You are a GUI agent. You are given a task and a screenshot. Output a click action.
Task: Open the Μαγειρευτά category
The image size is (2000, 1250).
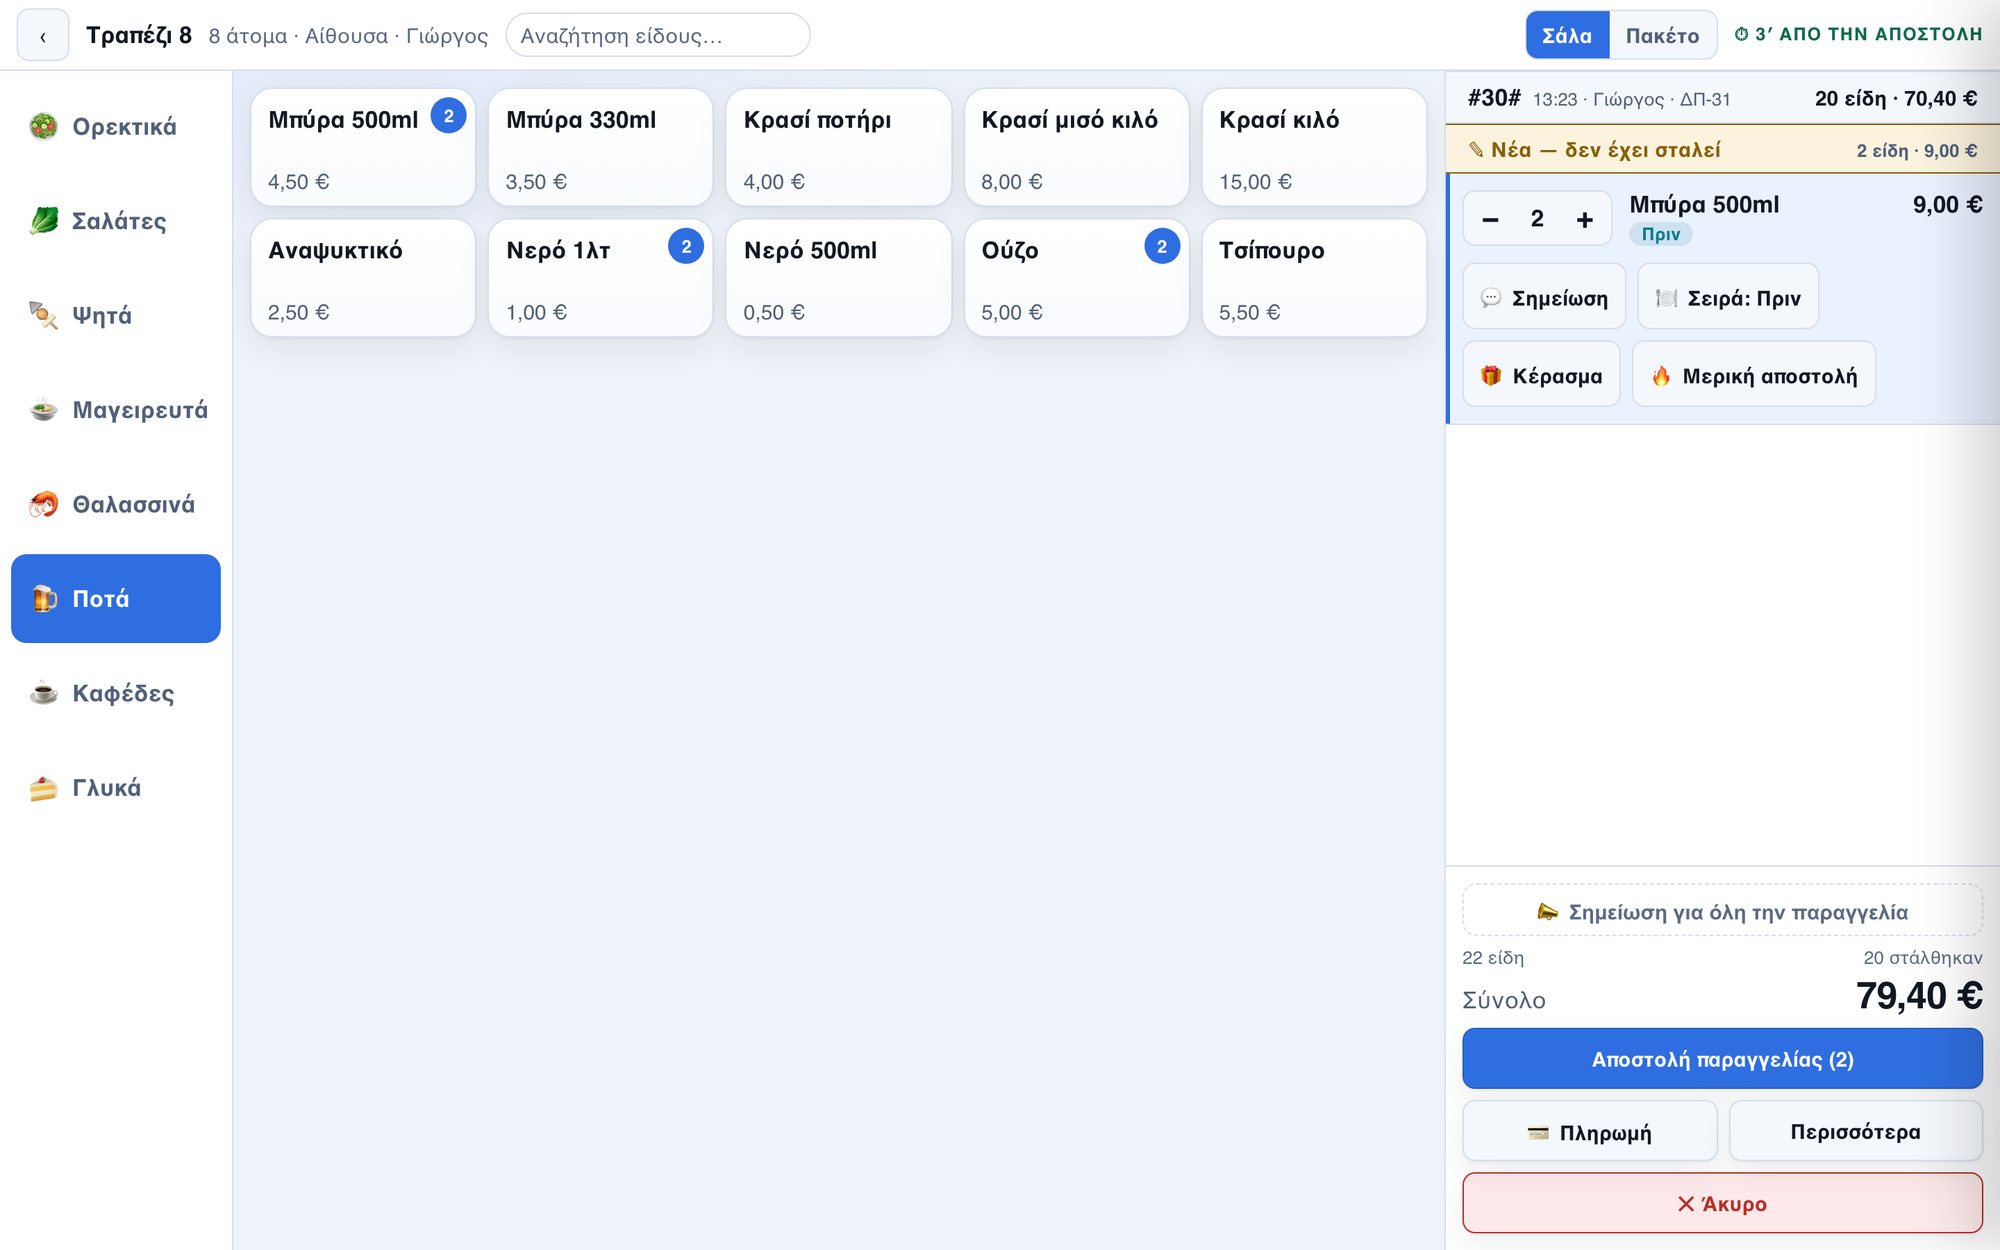116,410
